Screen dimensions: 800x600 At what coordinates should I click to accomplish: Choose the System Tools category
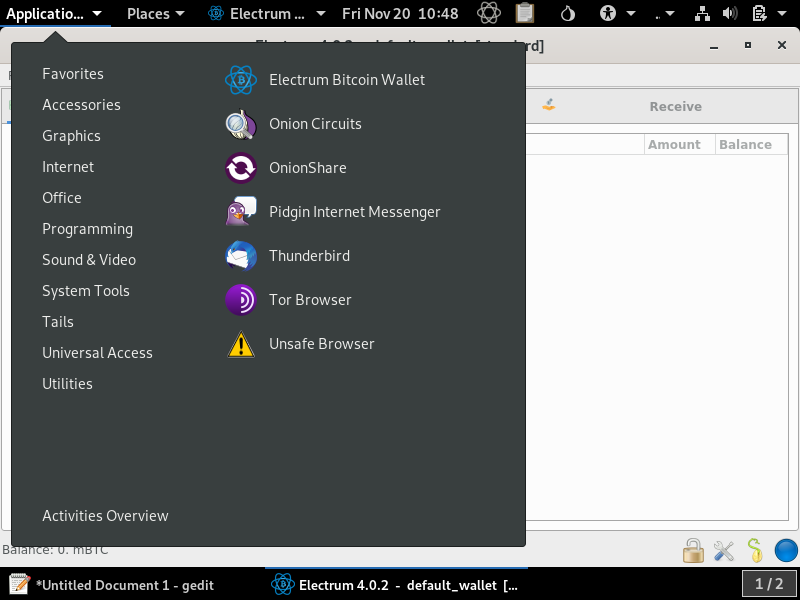(x=86, y=291)
